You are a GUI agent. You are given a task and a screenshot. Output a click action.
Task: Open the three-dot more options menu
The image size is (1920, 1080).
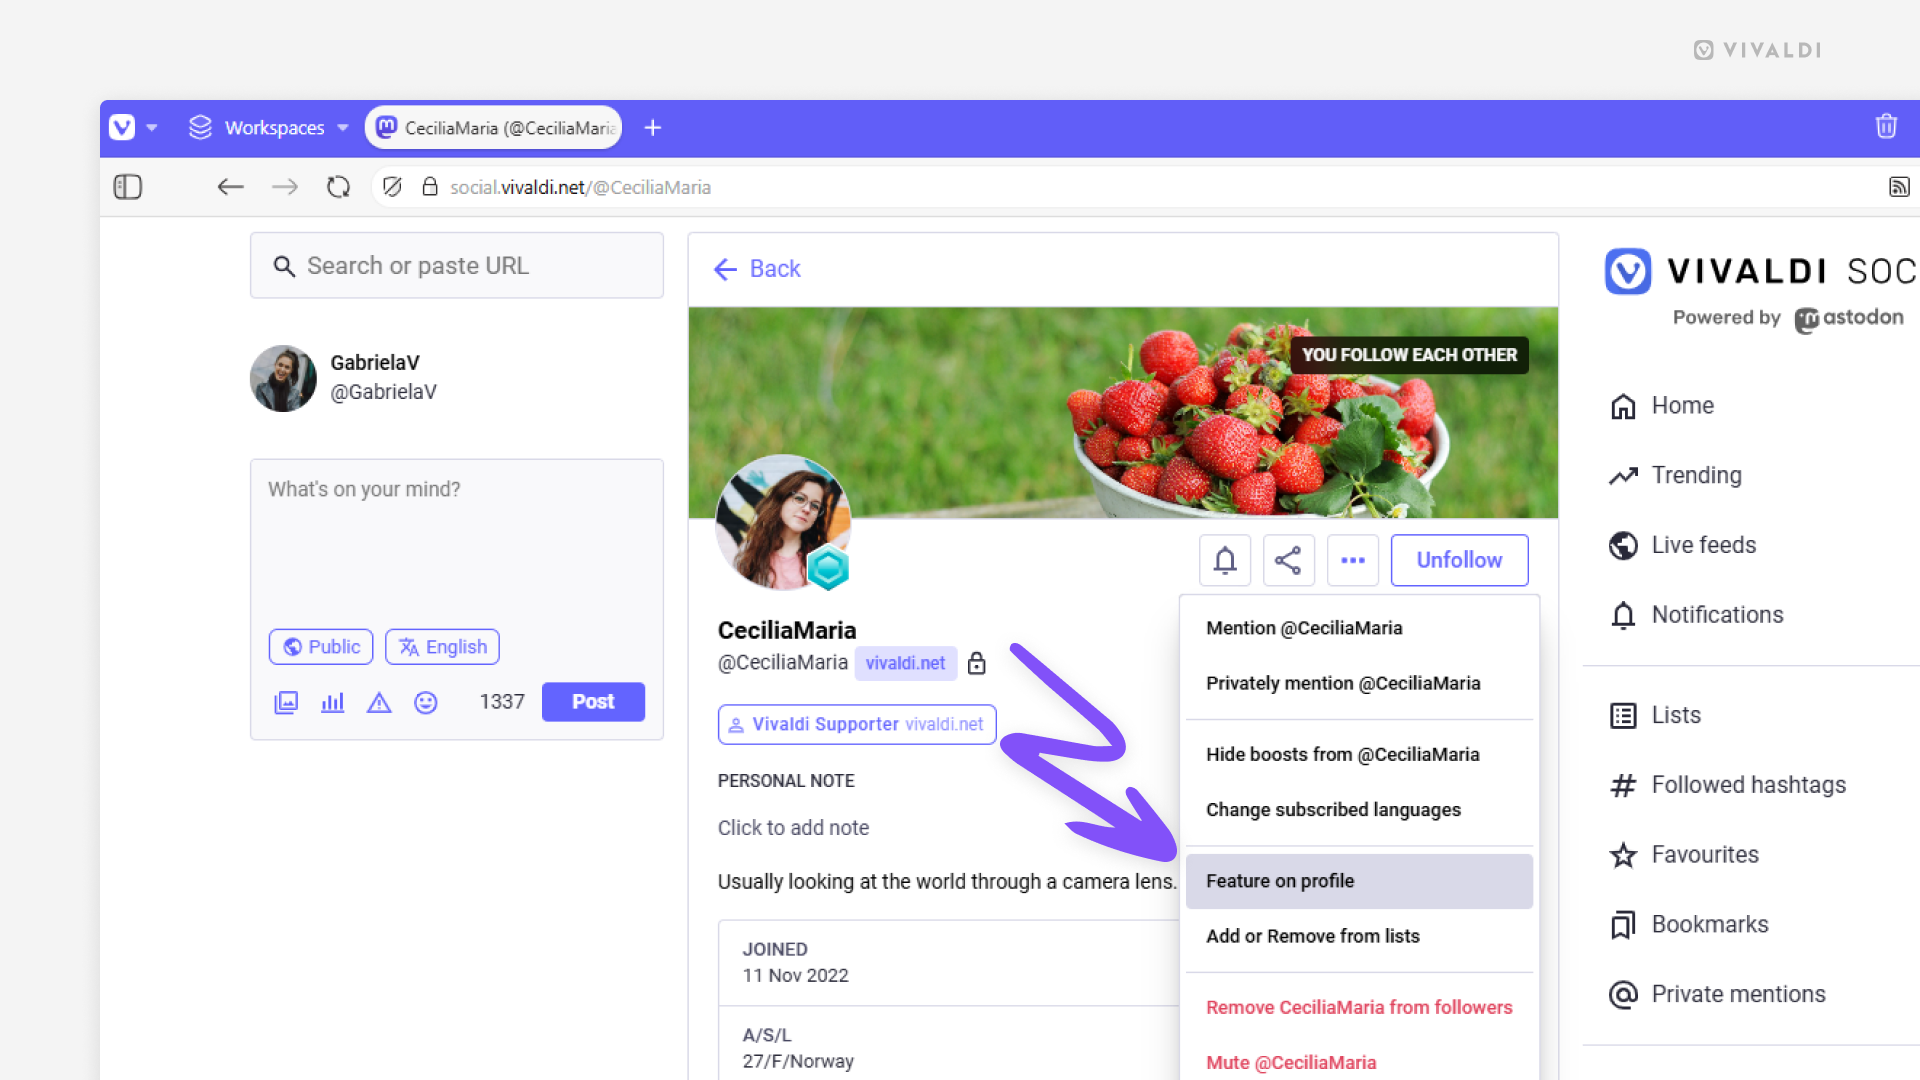click(x=1353, y=560)
